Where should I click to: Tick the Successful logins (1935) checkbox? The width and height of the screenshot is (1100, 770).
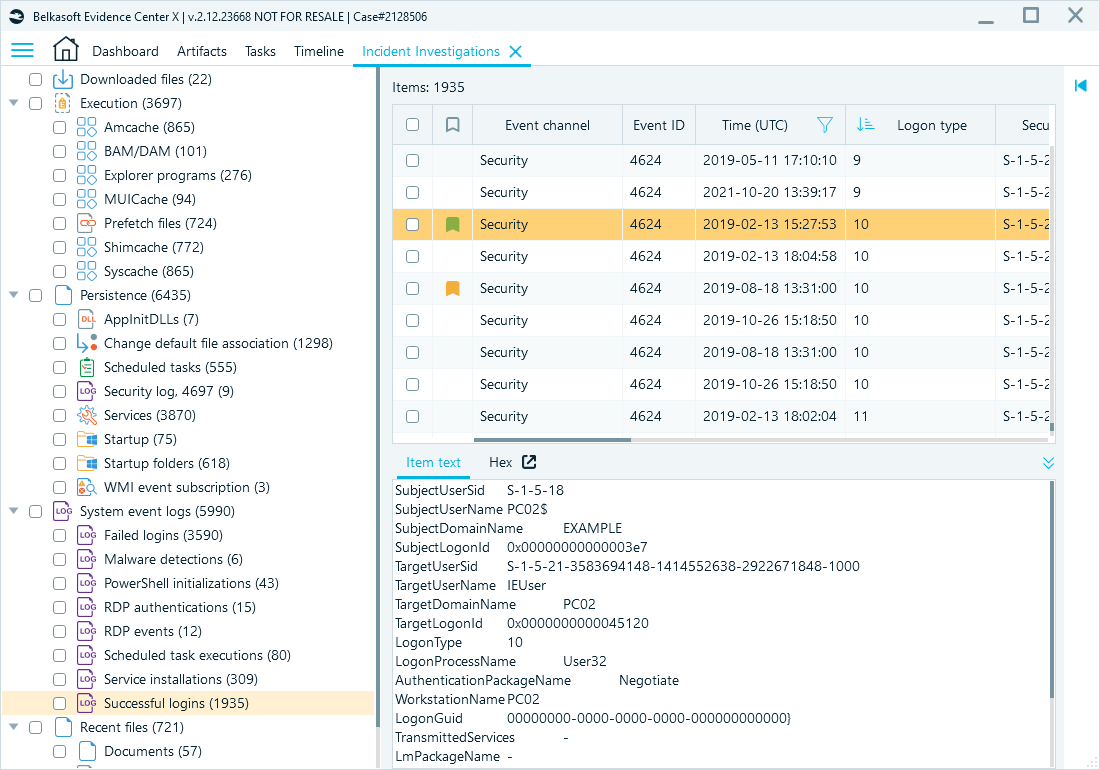click(60, 703)
